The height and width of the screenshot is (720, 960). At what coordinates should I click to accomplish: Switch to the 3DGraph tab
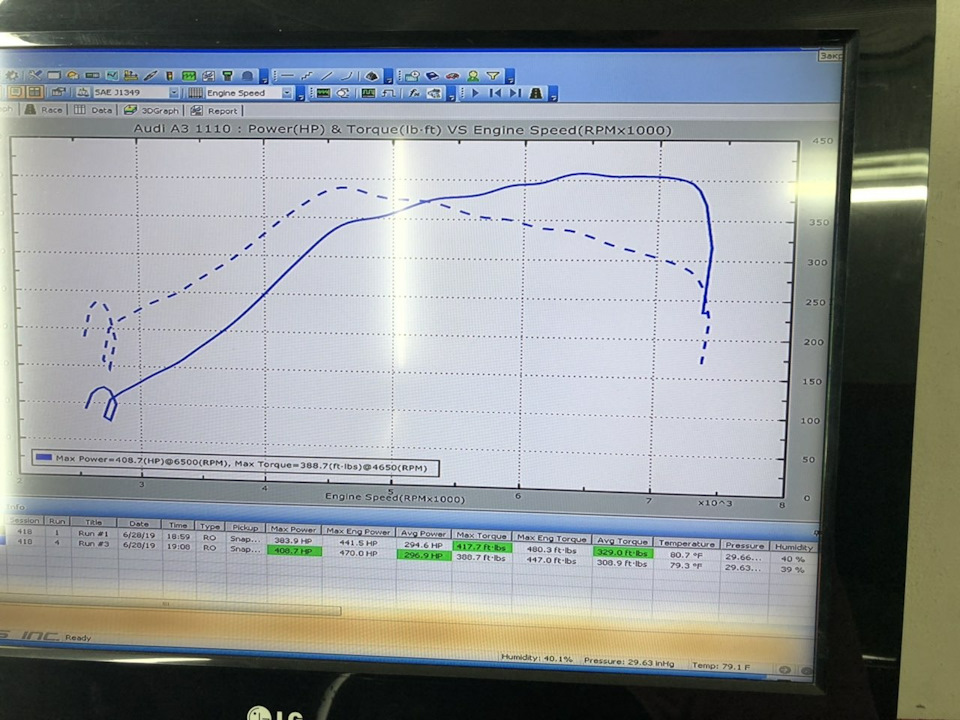[x=151, y=110]
